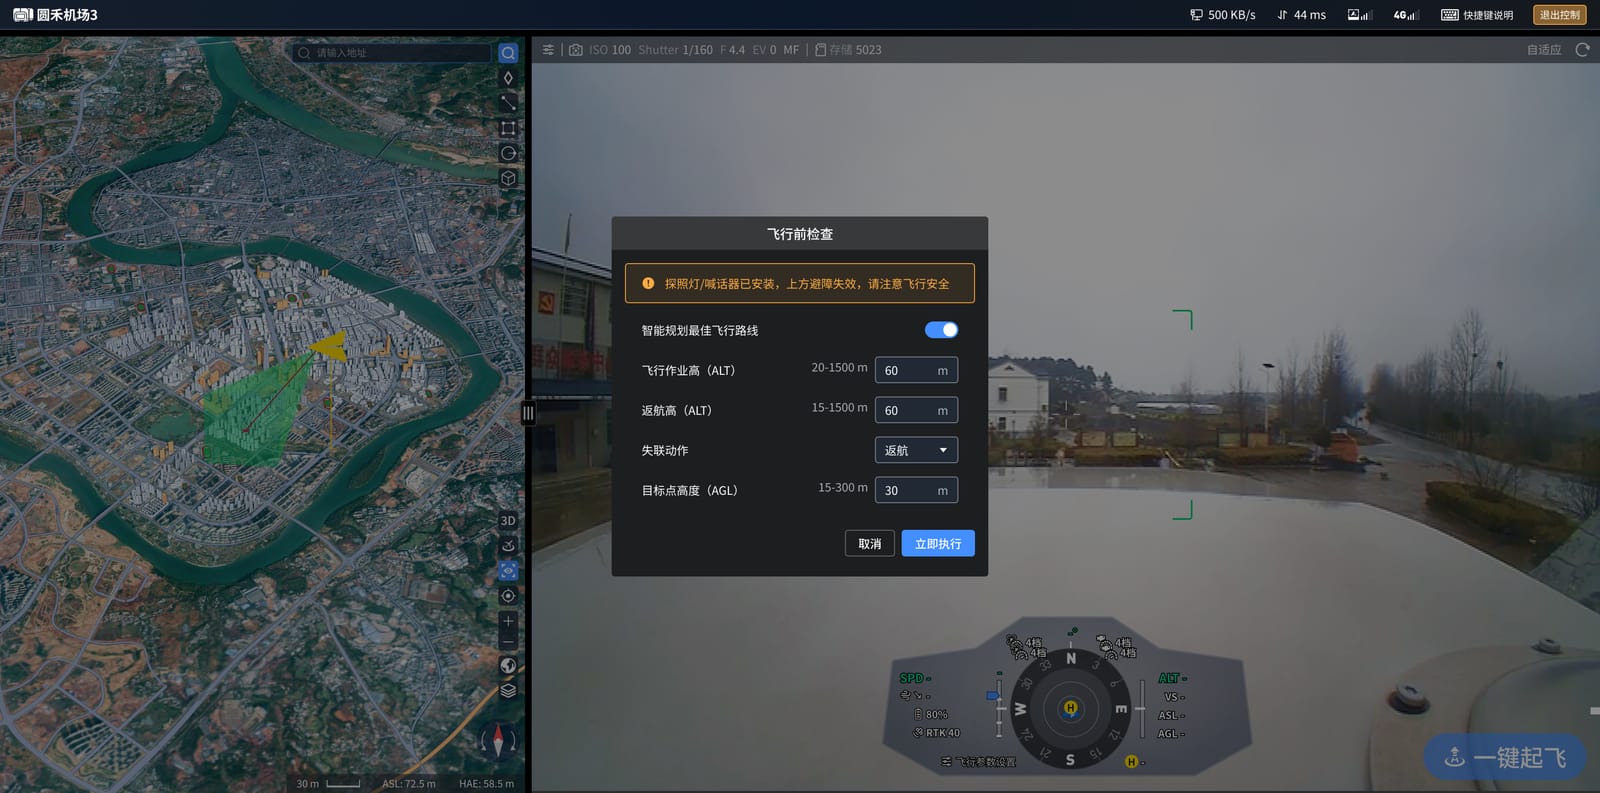Click the Shutter 1/160 camera parameter

click(x=676, y=50)
